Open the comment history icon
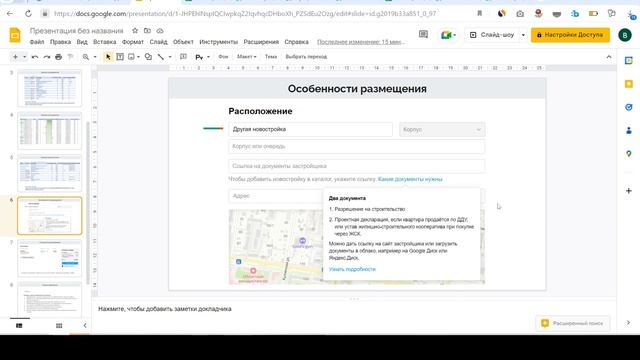Screen dimensions: 640x360 tap(423, 35)
